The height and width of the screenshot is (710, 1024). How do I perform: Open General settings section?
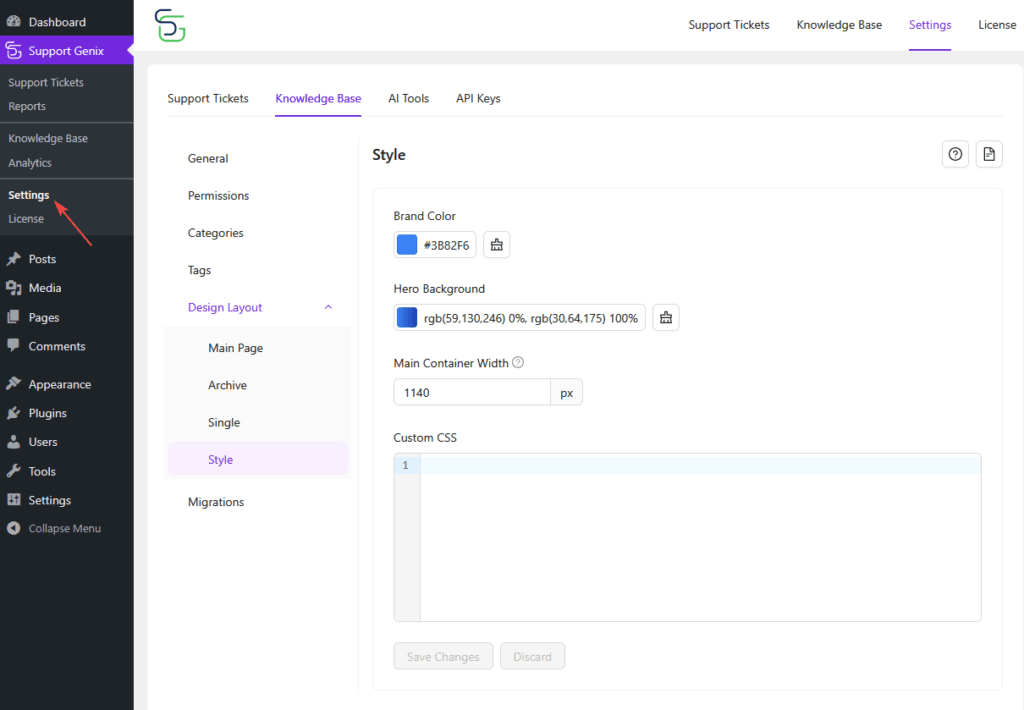pyautogui.click(x=208, y=159)
